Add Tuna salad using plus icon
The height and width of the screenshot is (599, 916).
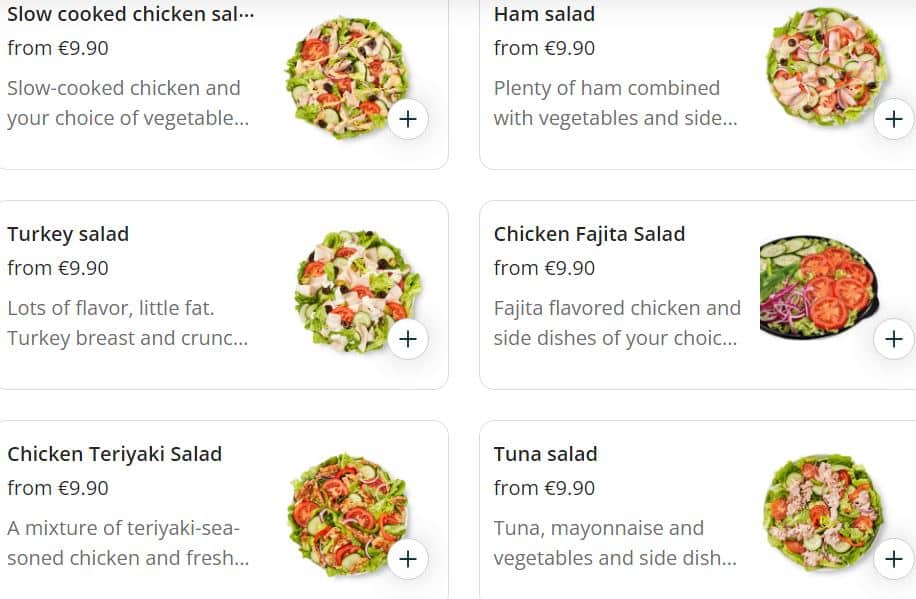point(893,559)
